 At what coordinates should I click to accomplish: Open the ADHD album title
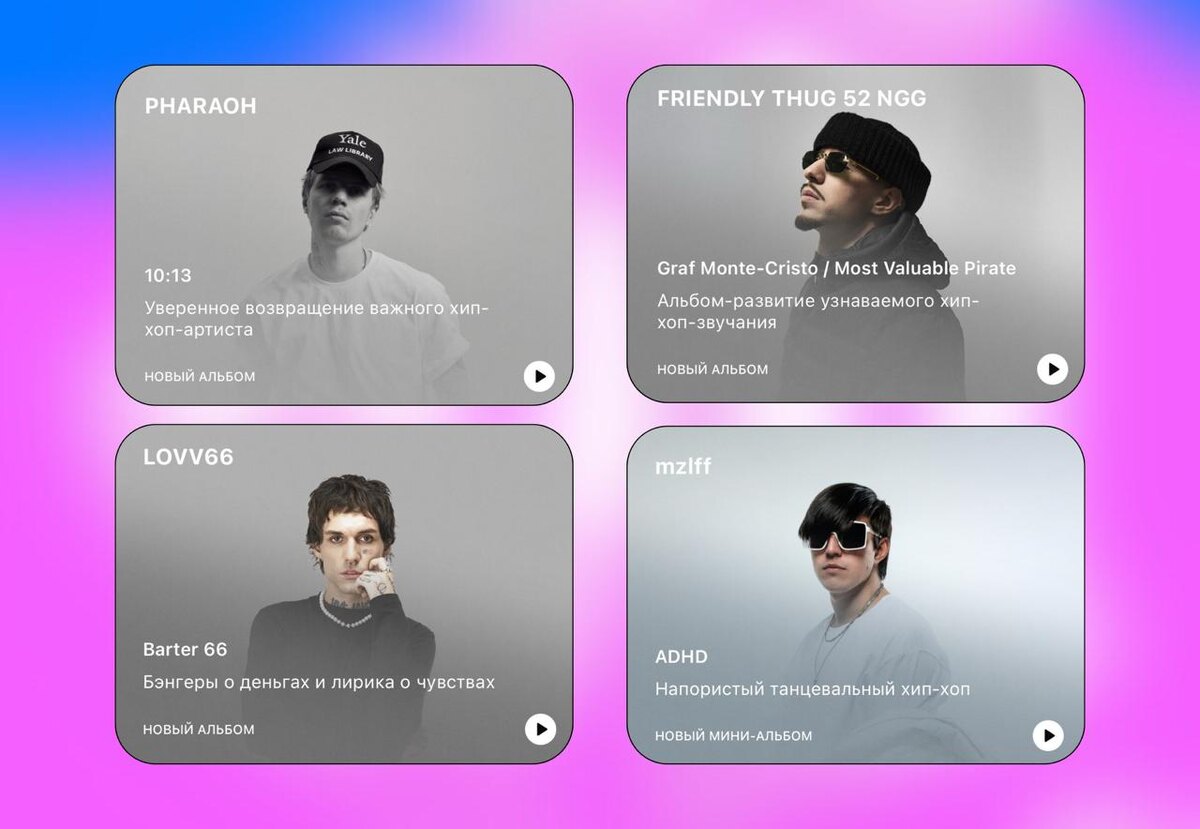[x=681, y=657]
